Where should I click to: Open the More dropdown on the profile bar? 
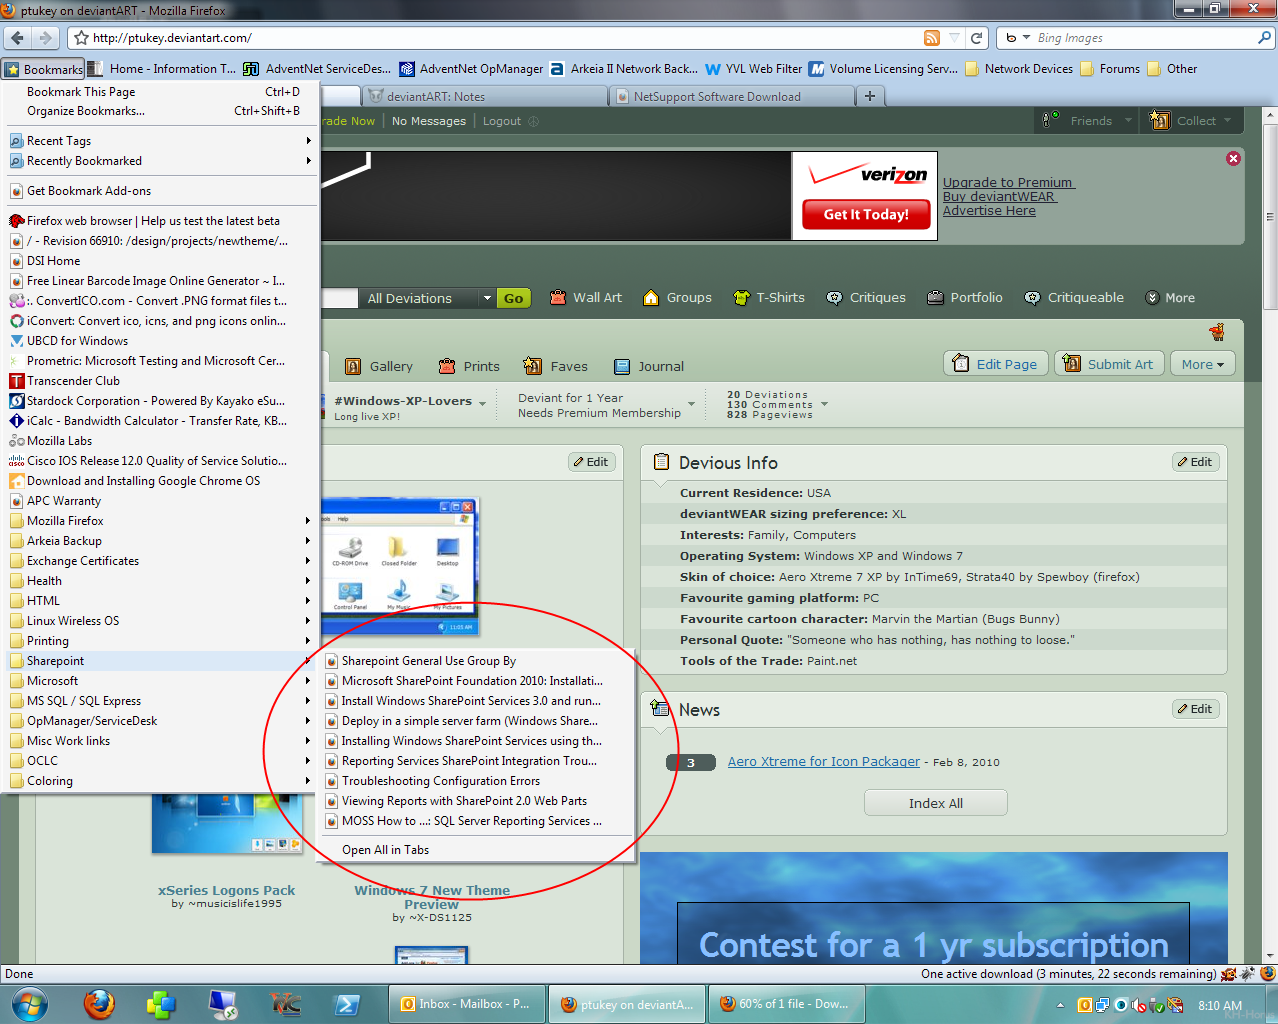point(1202,363)
